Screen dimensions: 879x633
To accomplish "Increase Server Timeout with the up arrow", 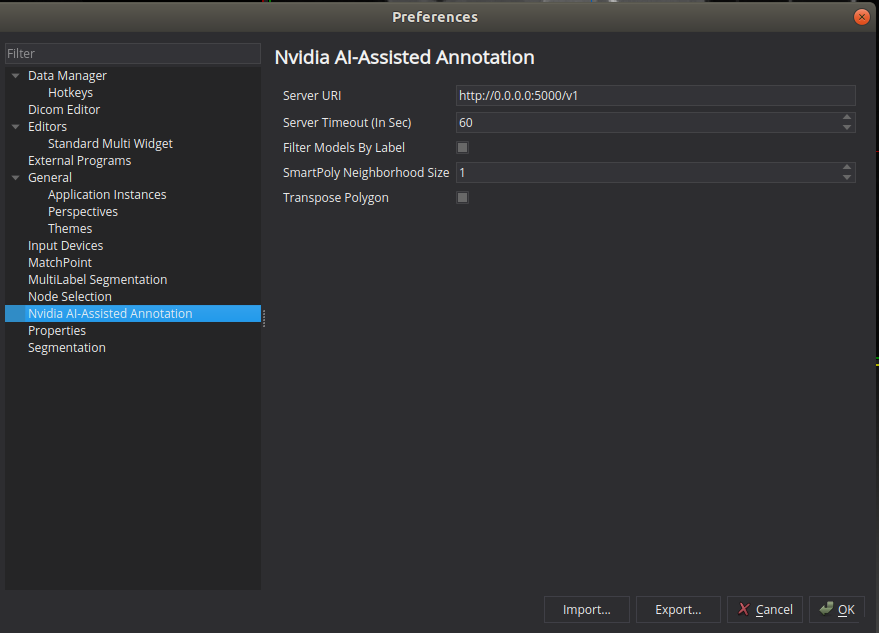I will [x=848, y=118].
